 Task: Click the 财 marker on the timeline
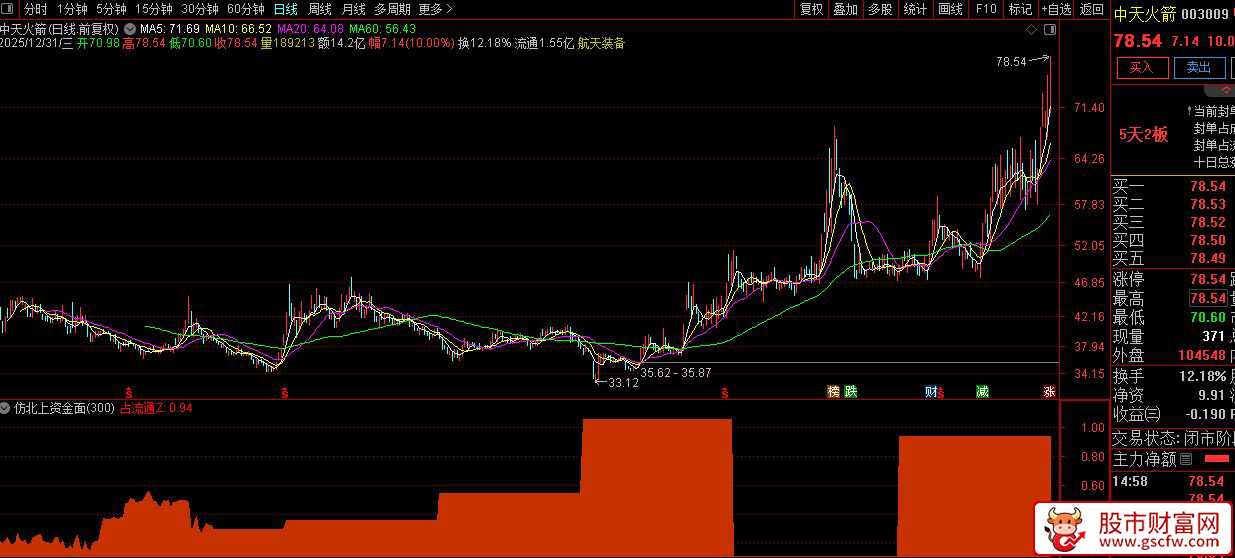(x=932, y=391)
